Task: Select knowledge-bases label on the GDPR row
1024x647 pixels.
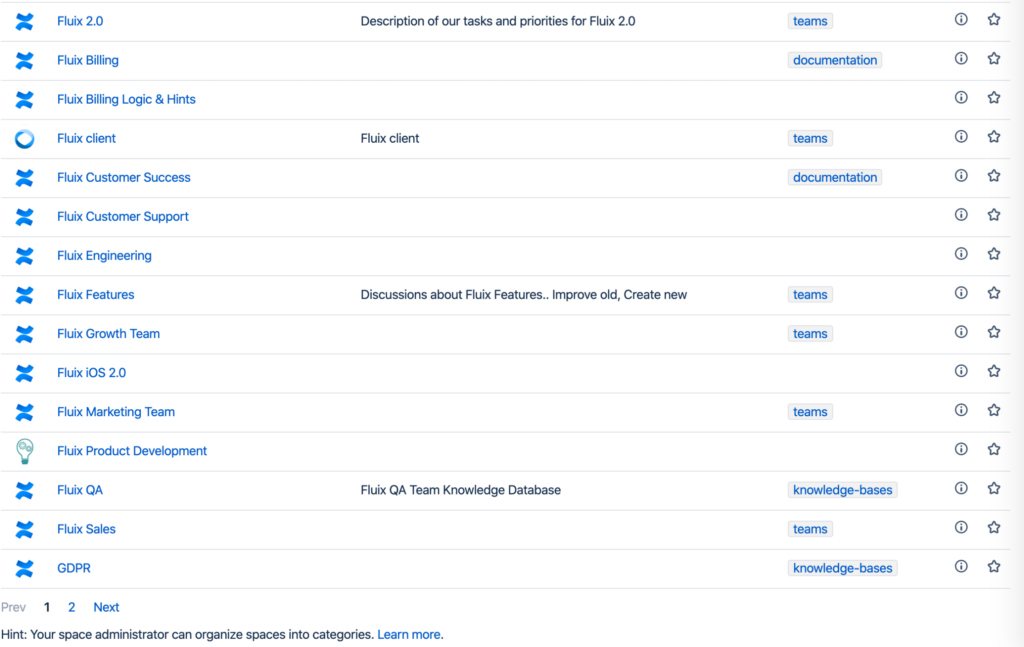Action: click(x=842, y=568)
